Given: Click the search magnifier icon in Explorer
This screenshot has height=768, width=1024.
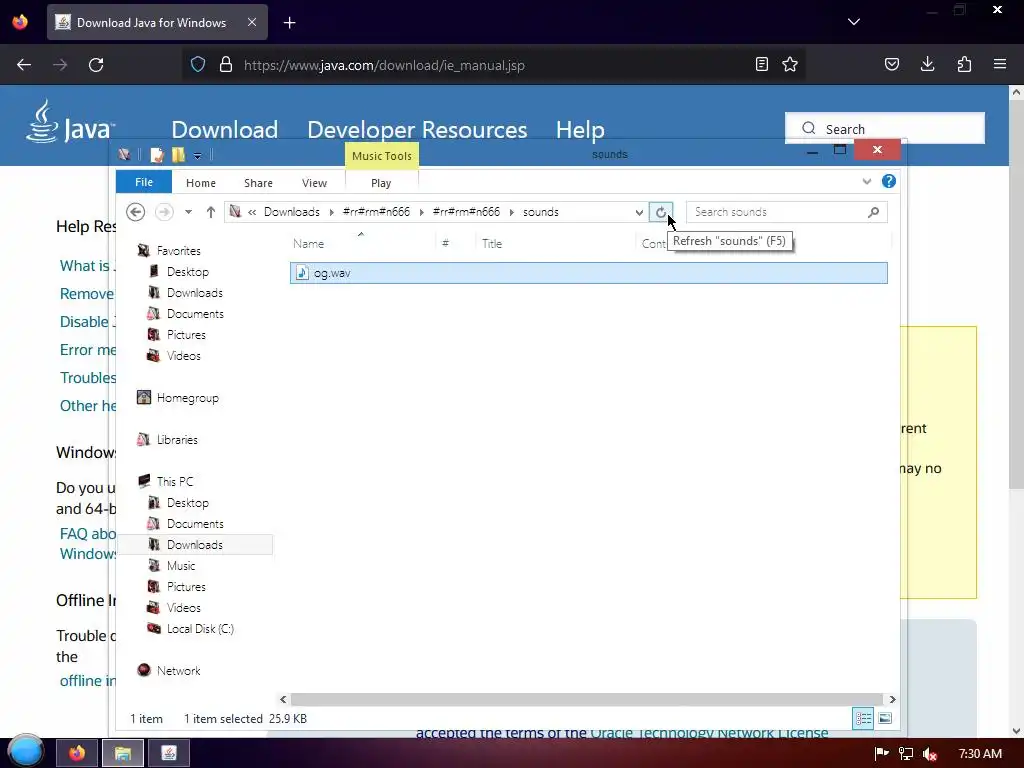Looking at the screenshot, I should coord(874,212).
